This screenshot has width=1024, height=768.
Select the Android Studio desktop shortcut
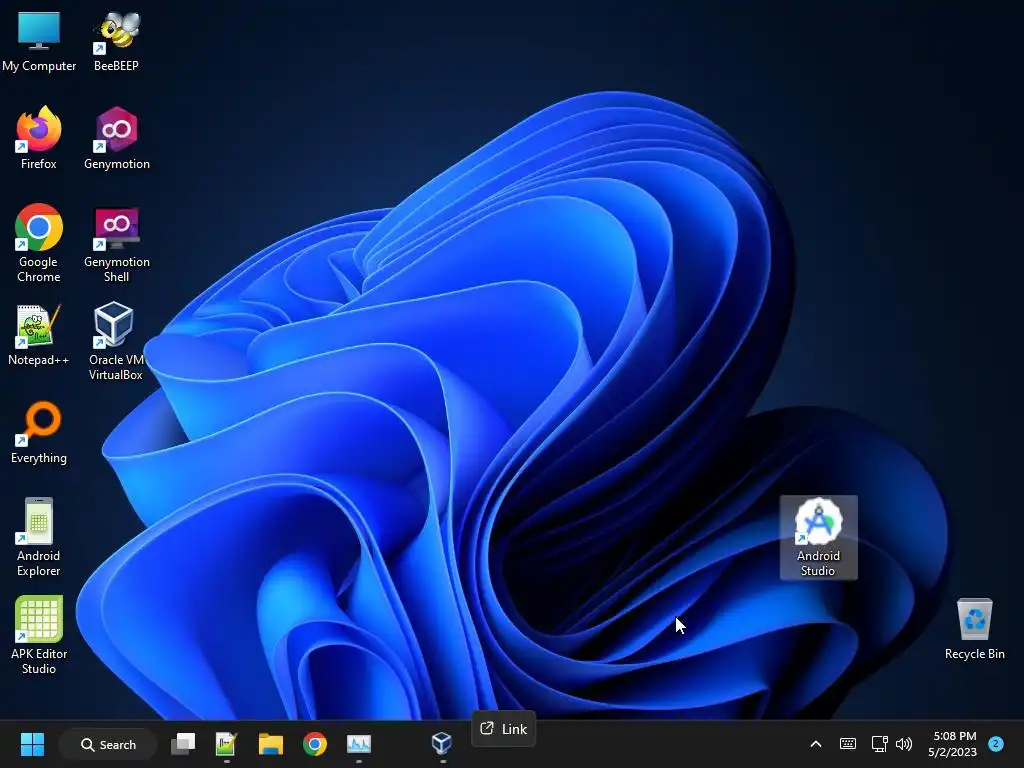coord(818,537)
